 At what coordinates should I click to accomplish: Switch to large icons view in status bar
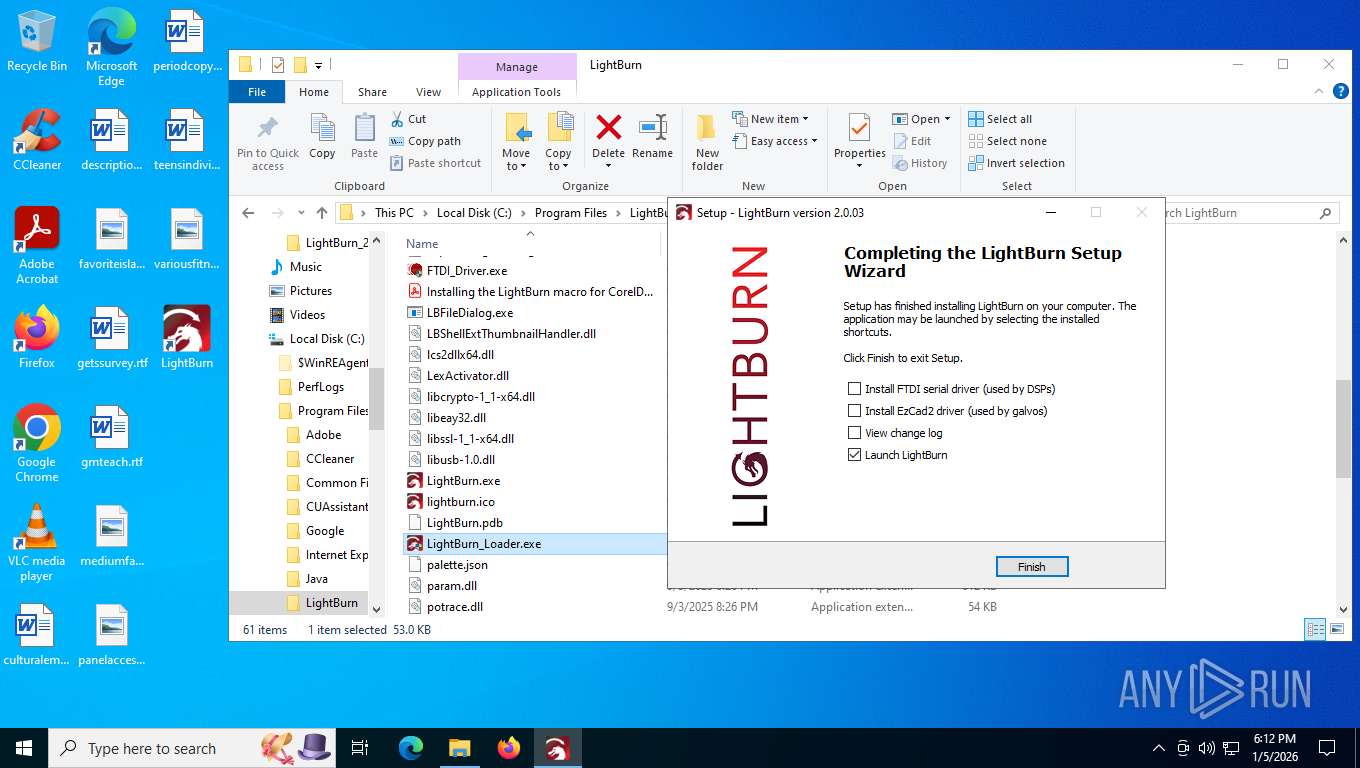point(1335,630)
